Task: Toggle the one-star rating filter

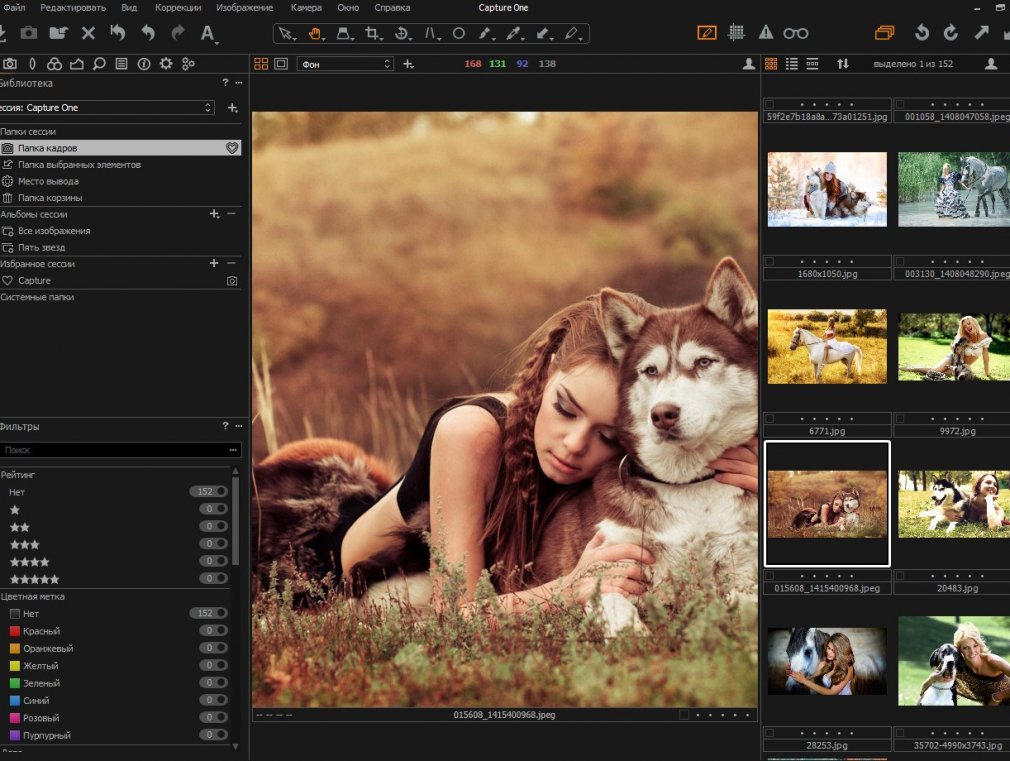Action: [x=213, y=509]
